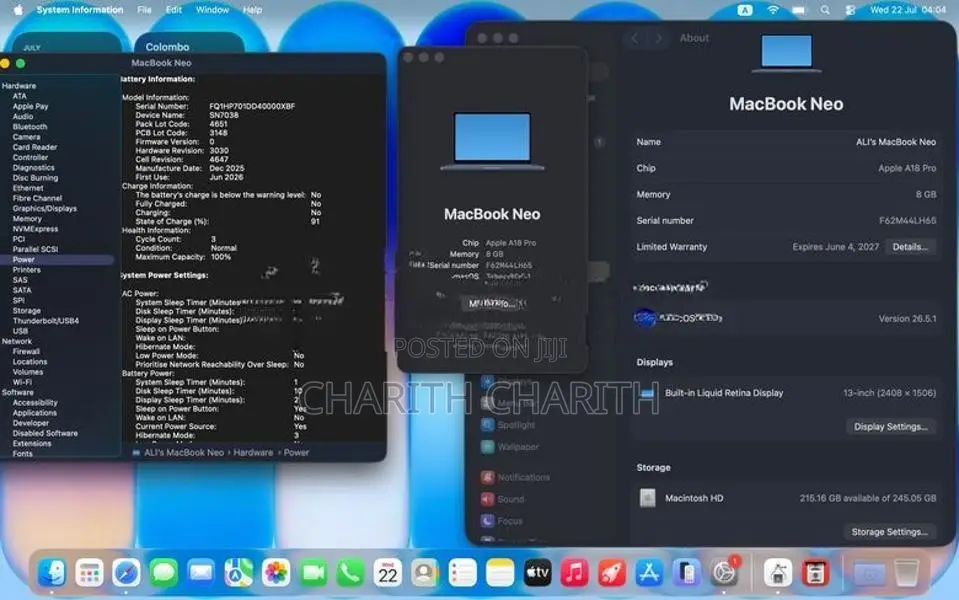Image resolution: width=959 pixels, height=600 pixels.
Task: Select Firewall under Network
Action: (x=26, y=352)
